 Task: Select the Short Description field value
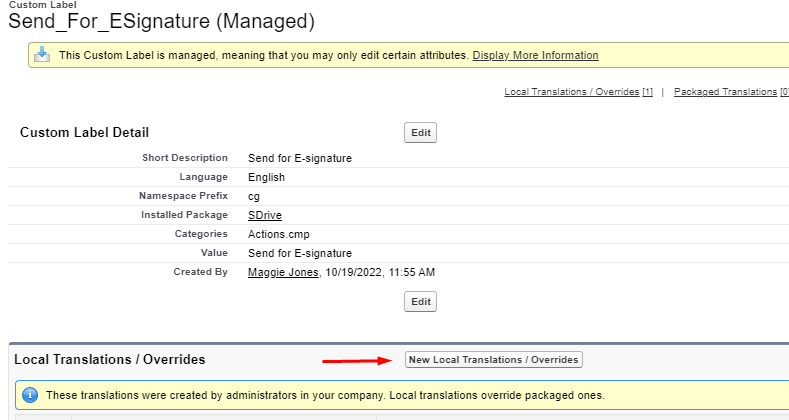pyautogui.click(x=299, y=158)
